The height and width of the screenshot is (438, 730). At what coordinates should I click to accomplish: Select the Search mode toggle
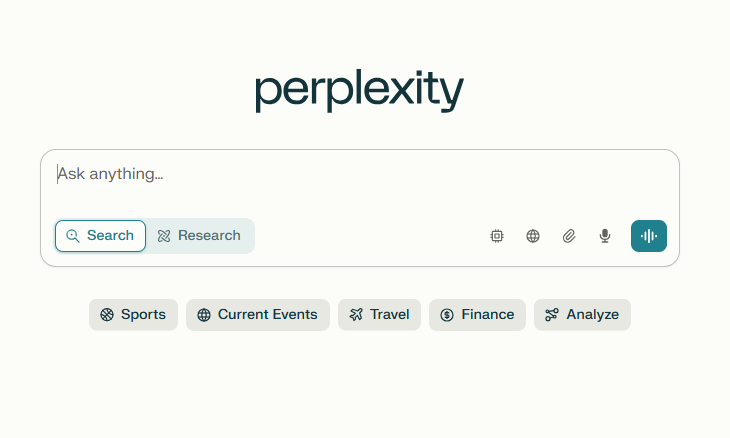[100, 236]
